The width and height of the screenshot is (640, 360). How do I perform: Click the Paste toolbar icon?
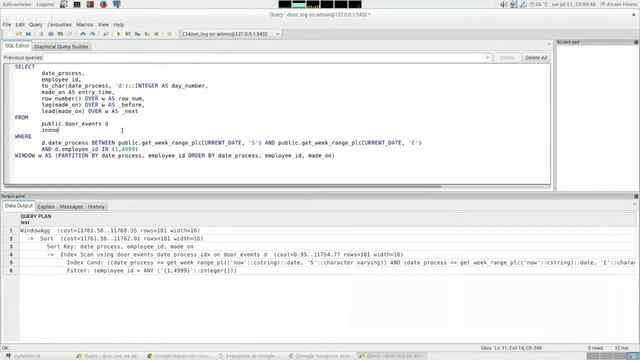coord(60,34)
